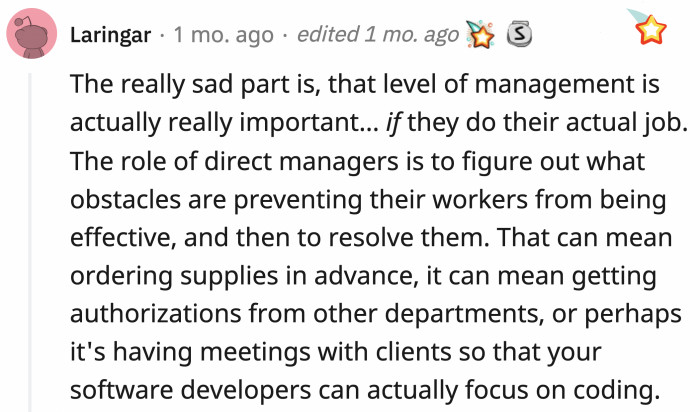Open the Laringar username profile link

(111, 35)
